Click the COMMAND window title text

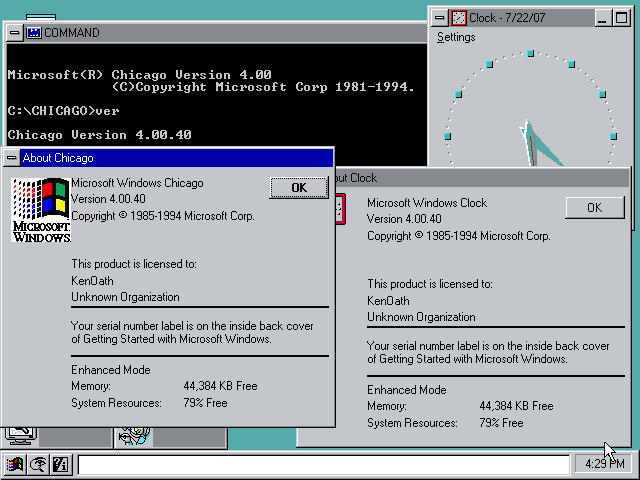tap(71, 33)
